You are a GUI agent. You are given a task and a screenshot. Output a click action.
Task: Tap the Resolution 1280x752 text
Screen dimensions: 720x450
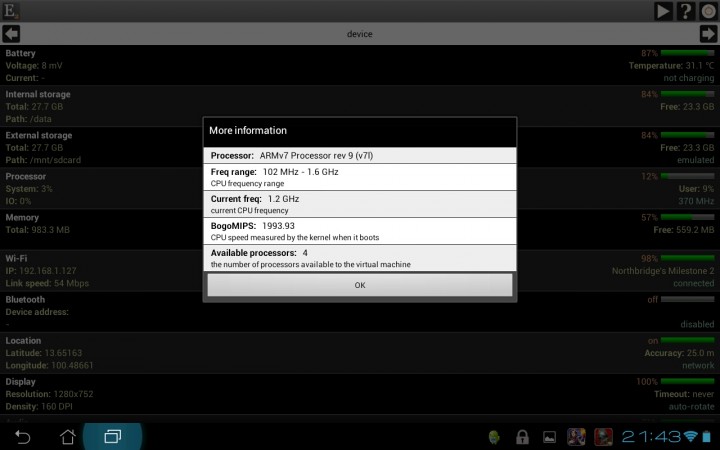(49, 394)
